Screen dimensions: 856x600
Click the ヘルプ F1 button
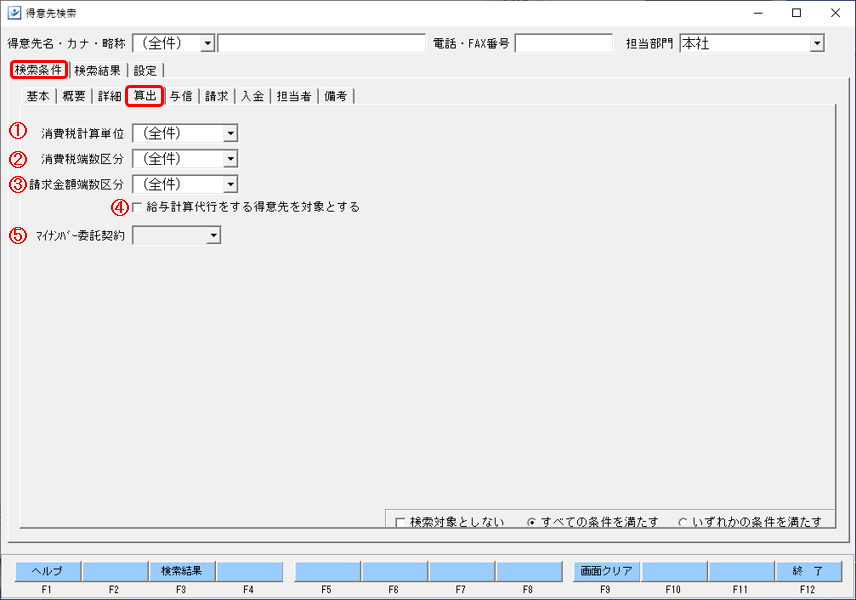[x=47, y=571]
